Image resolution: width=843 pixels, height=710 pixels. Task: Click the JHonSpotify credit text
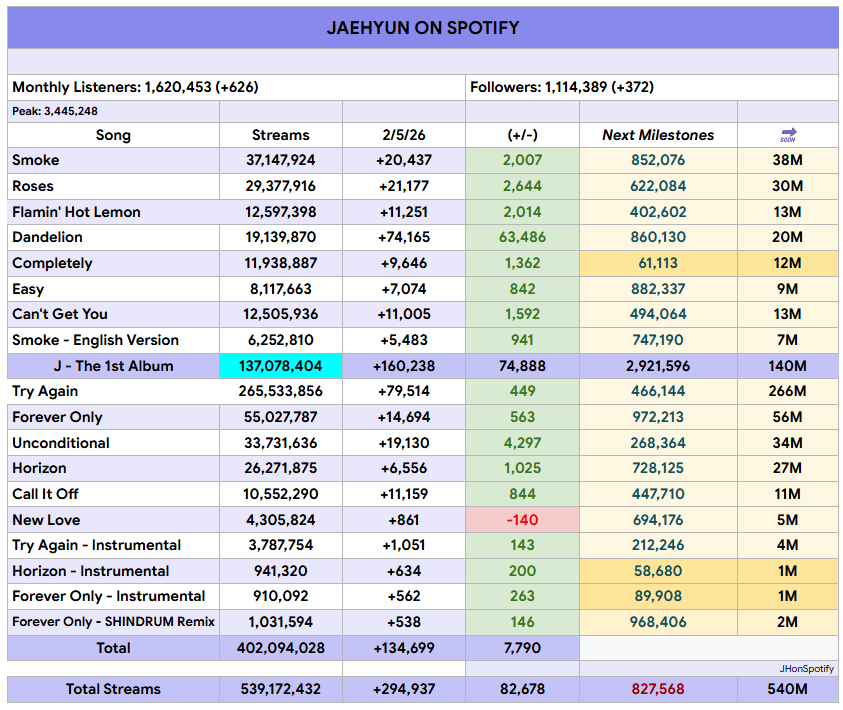tap(806, 669)
